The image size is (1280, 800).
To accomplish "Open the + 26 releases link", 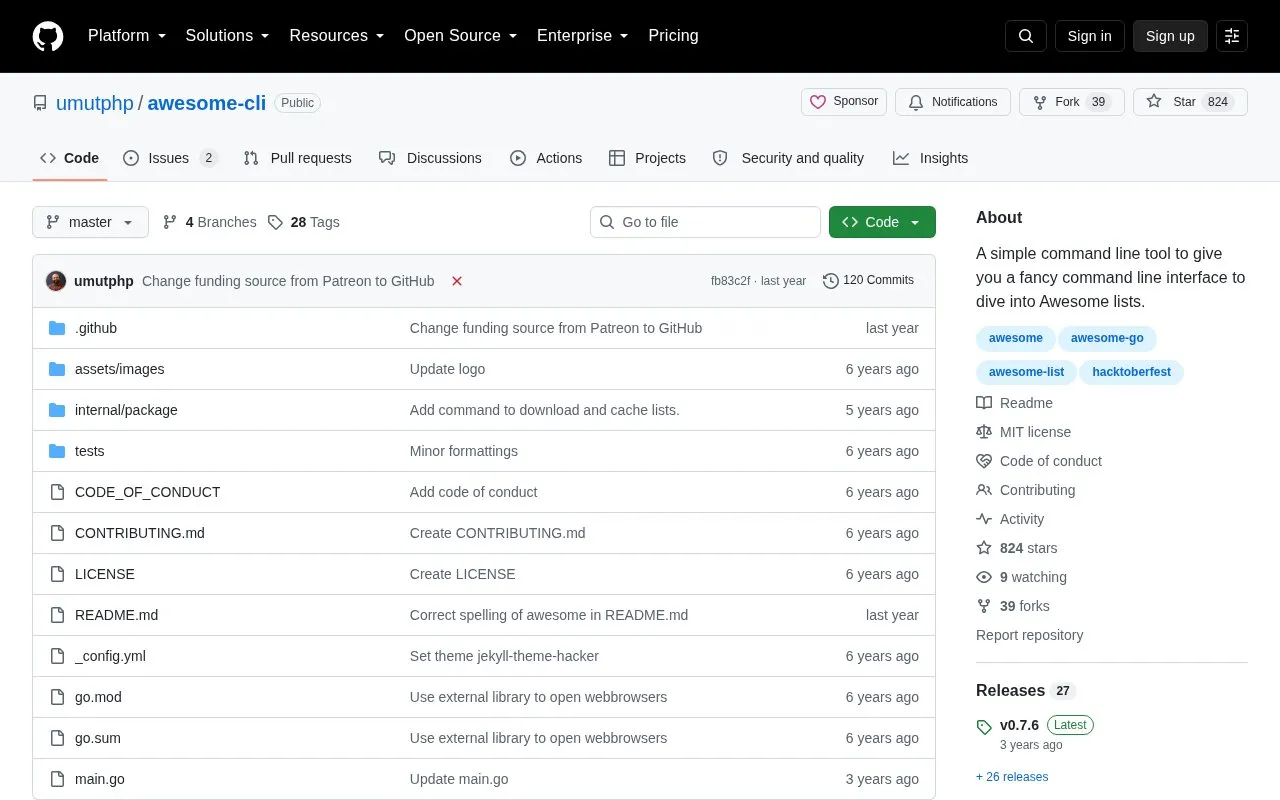I will [1012, 777].
